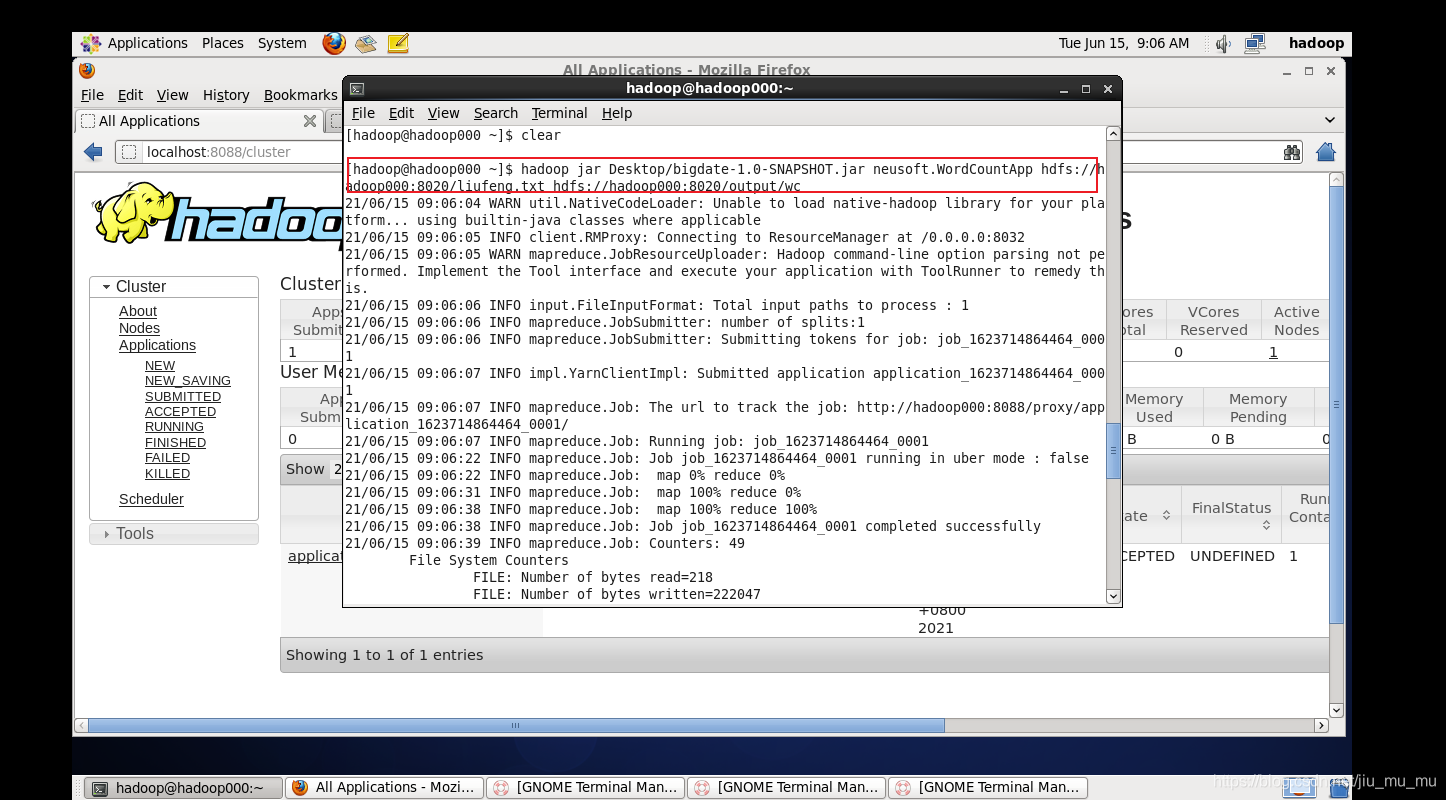Screen dimensions: 1446x800
Task: Filter applications by FAILED state
Action: [x=167, y=458]
